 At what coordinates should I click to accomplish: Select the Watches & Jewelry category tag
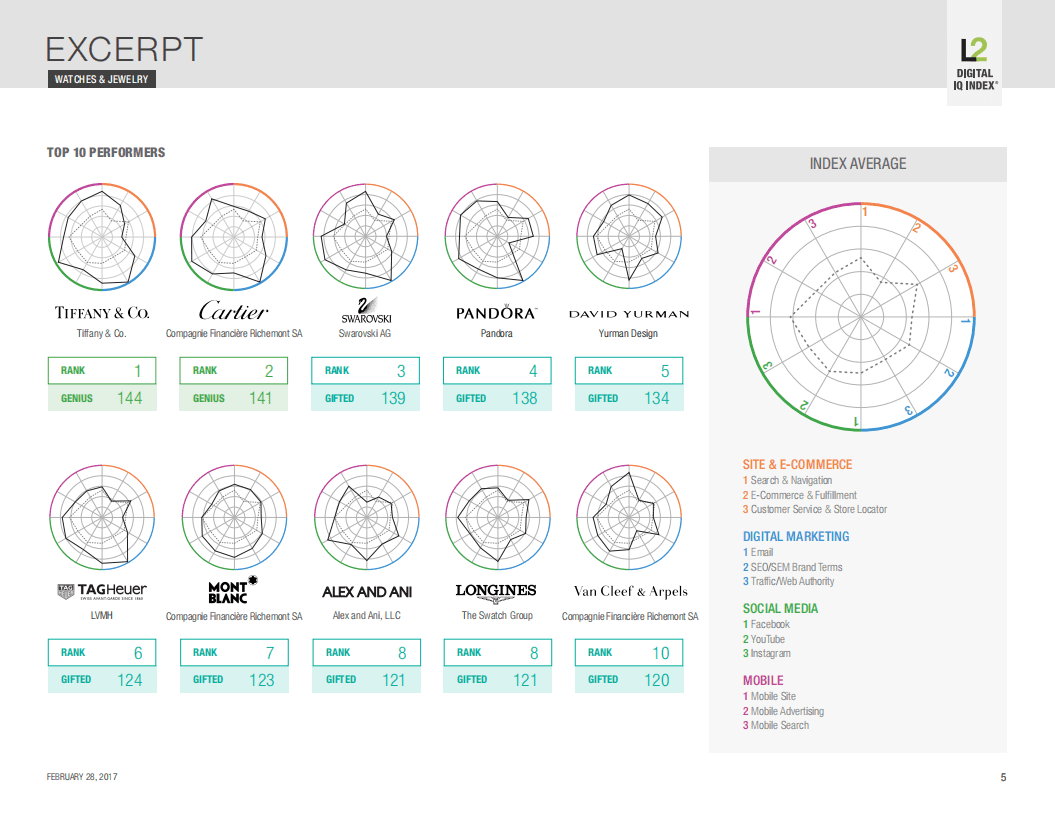[101, 79]
